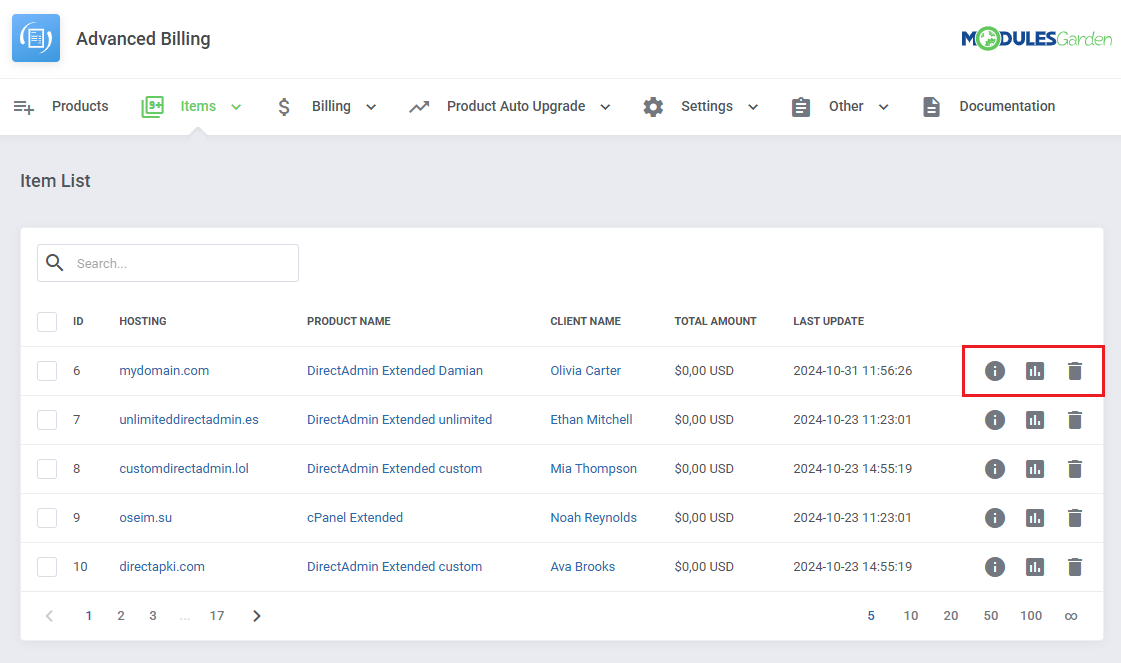The image size is (1121, 663).
Task: Show info for directapki.com item
Action: click(x=994, y=566)
